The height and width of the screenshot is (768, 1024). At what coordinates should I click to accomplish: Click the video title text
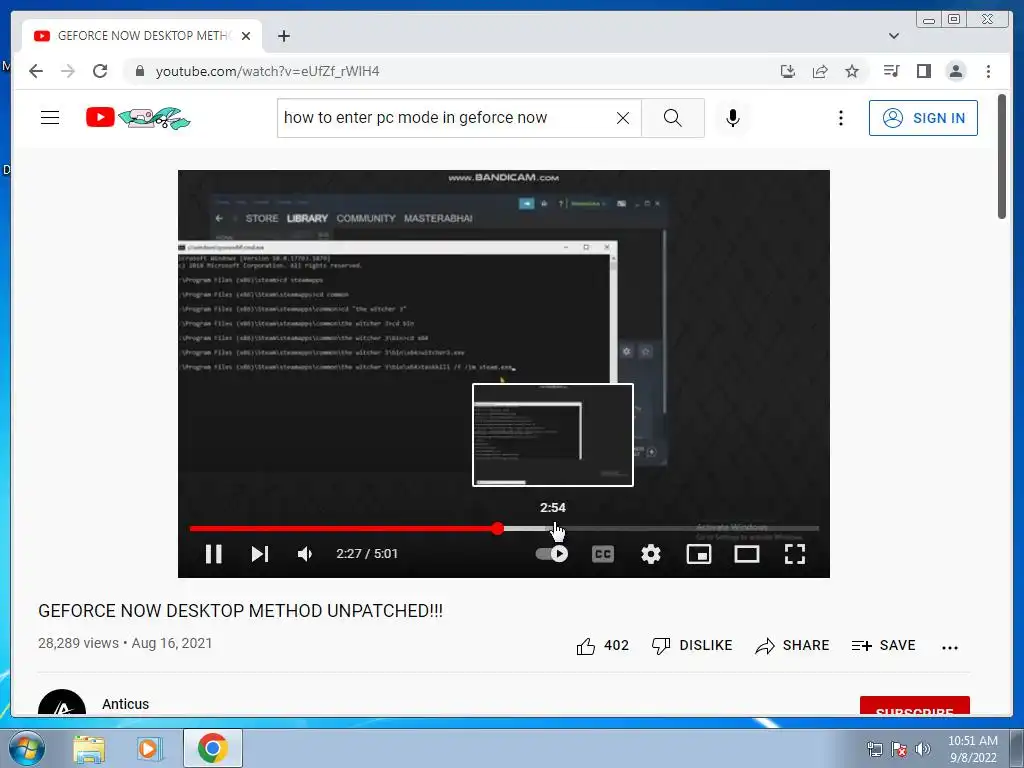(240, 611)
